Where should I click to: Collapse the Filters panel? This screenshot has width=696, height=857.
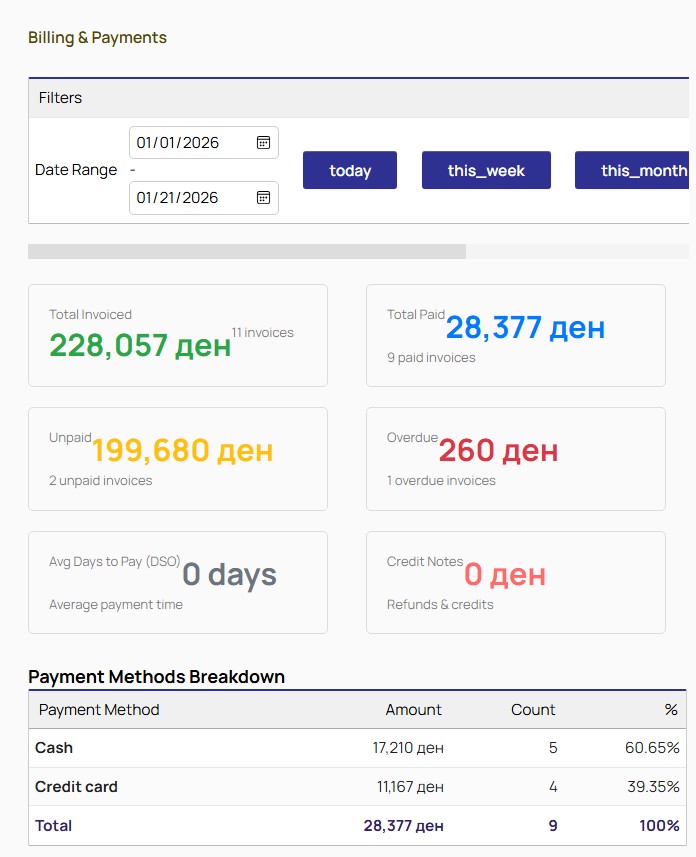[61, 98]
